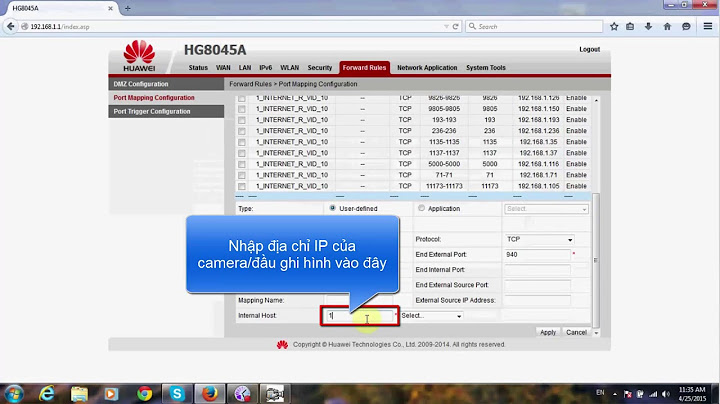Open Port Mapping Configuration in sidebar

(166, 98)
